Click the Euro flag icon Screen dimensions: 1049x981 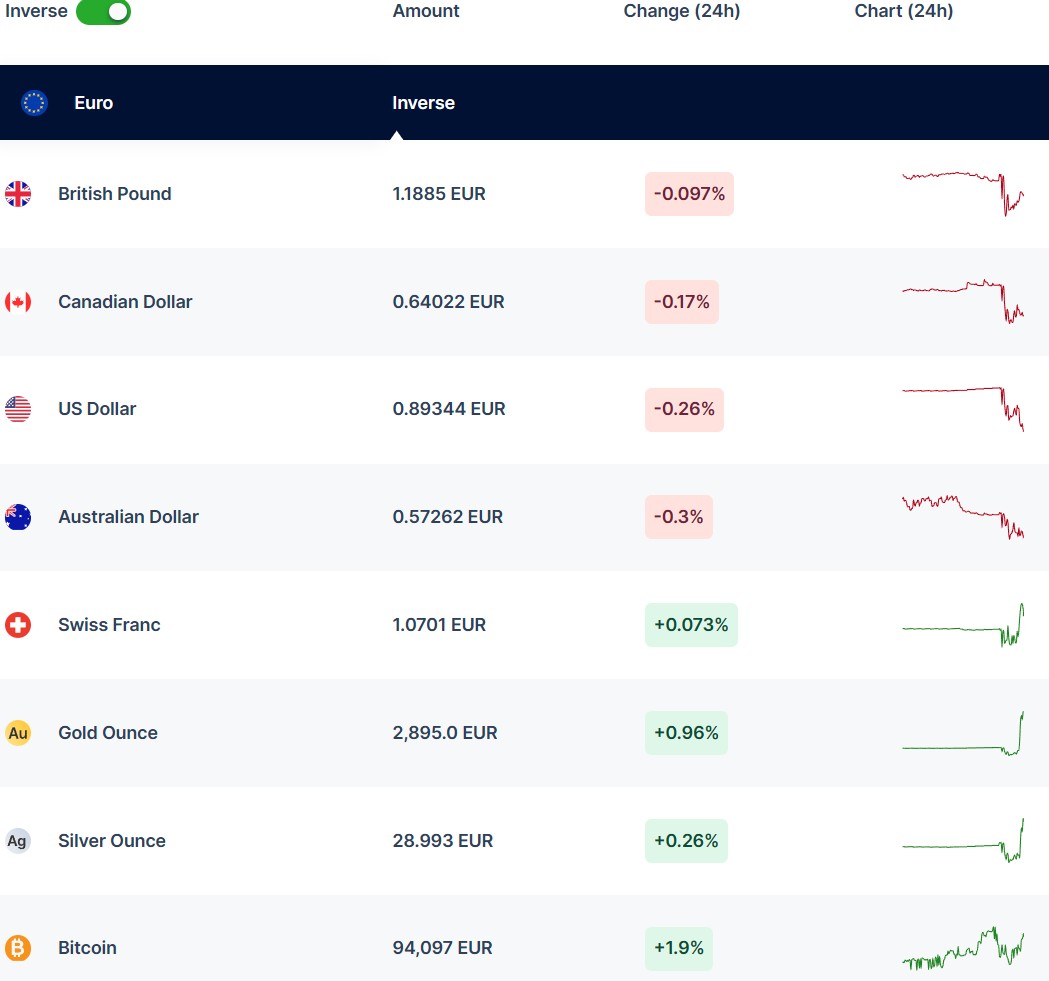[x=35, y=103]
